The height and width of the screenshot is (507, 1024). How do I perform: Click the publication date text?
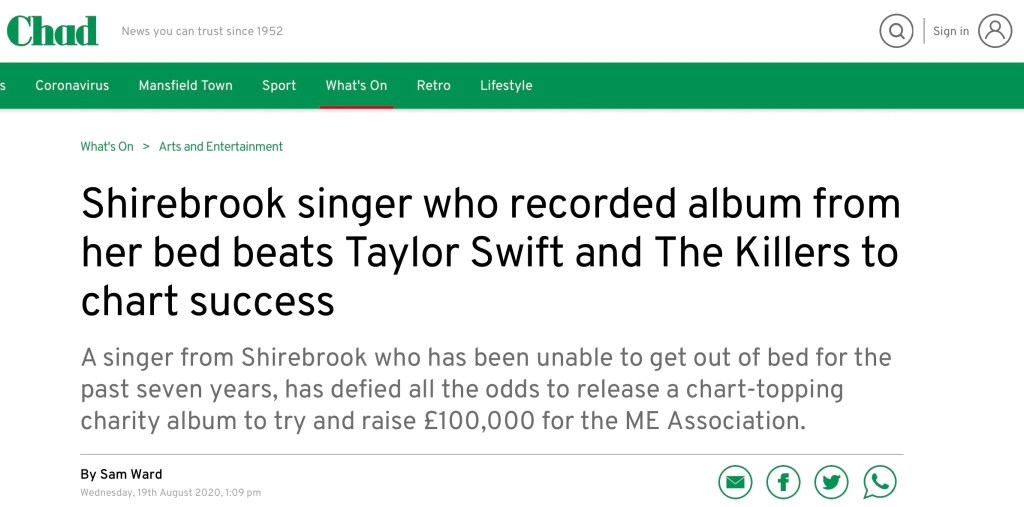pos(170,493)
